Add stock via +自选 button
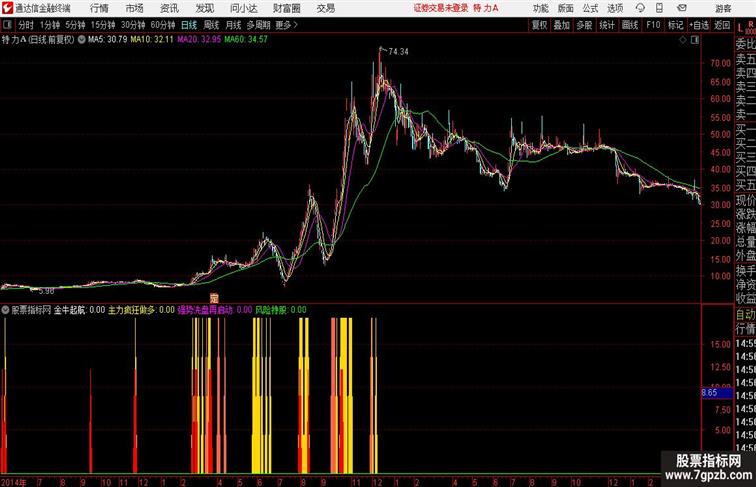The height and width of the screenshot is (487, 756). (x=699, y=25)
